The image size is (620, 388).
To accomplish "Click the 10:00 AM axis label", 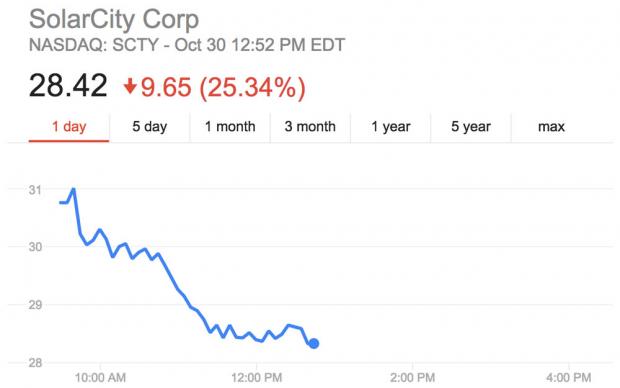I will click(100, 378).
